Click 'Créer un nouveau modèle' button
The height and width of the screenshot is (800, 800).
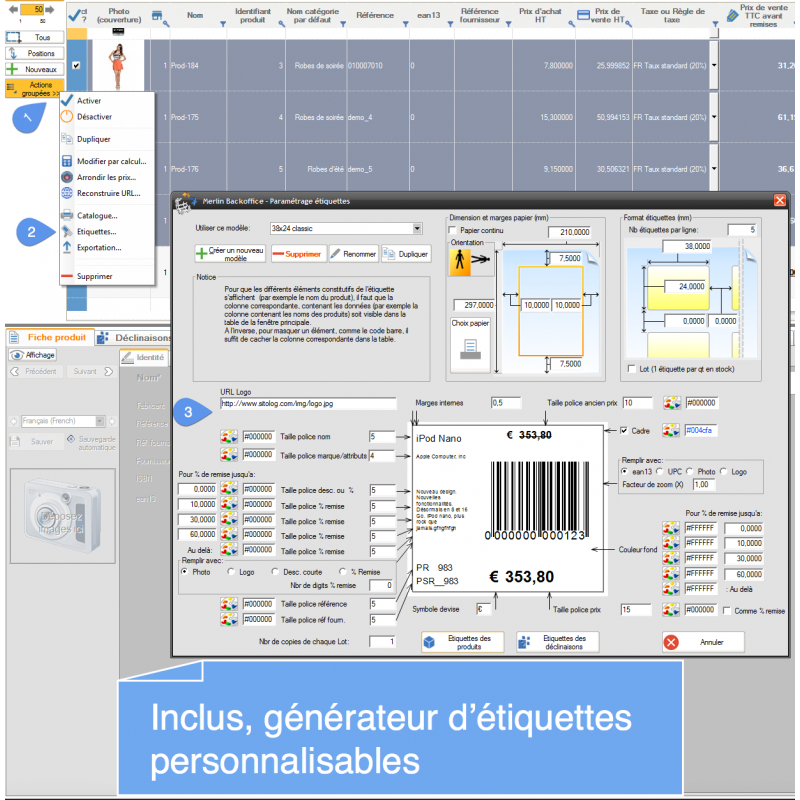(x=231, y=254)
